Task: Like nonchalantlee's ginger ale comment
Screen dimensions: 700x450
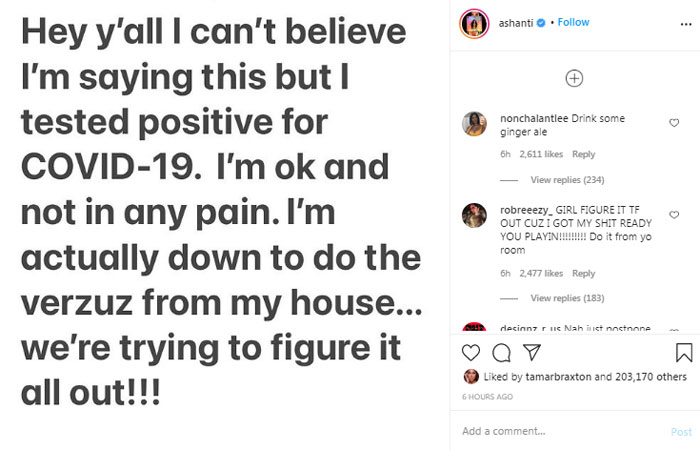Action: click(673, 123)
